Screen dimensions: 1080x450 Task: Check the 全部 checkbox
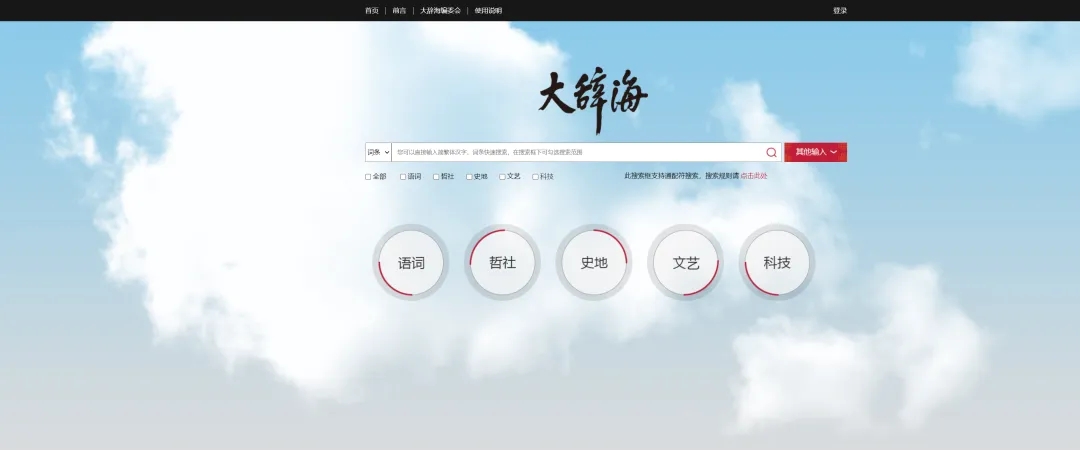(x=368, y=177)
